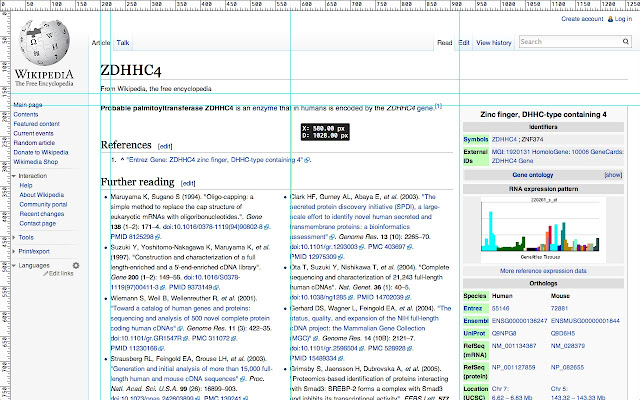The height and width of the screenshot is (400, 640).
Task: Click the Languages settings gear icon
Action: pos(75,265)
